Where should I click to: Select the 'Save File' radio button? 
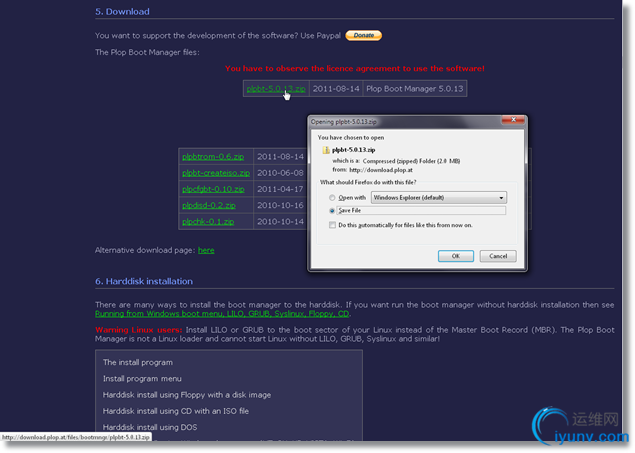coord(332,211)
